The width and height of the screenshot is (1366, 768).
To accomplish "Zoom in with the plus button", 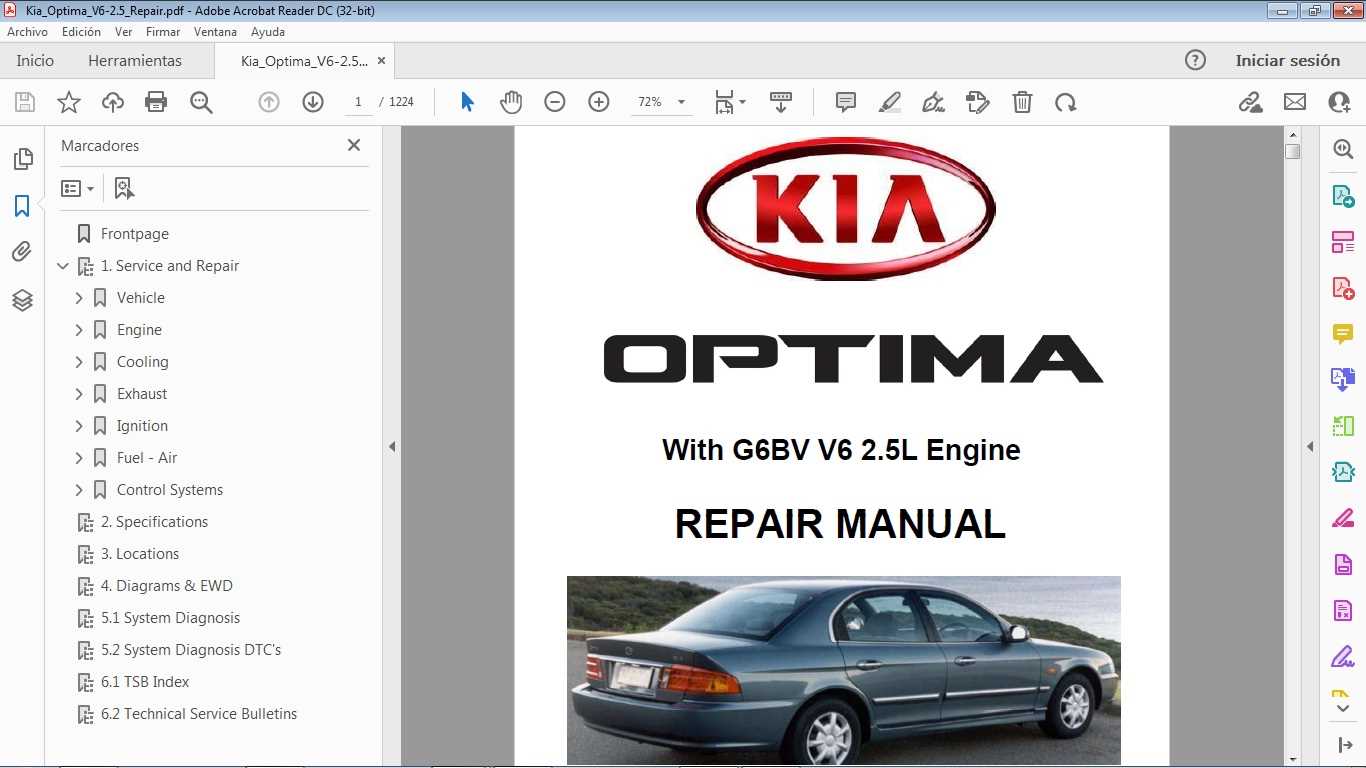I will (x=599, y=102).
